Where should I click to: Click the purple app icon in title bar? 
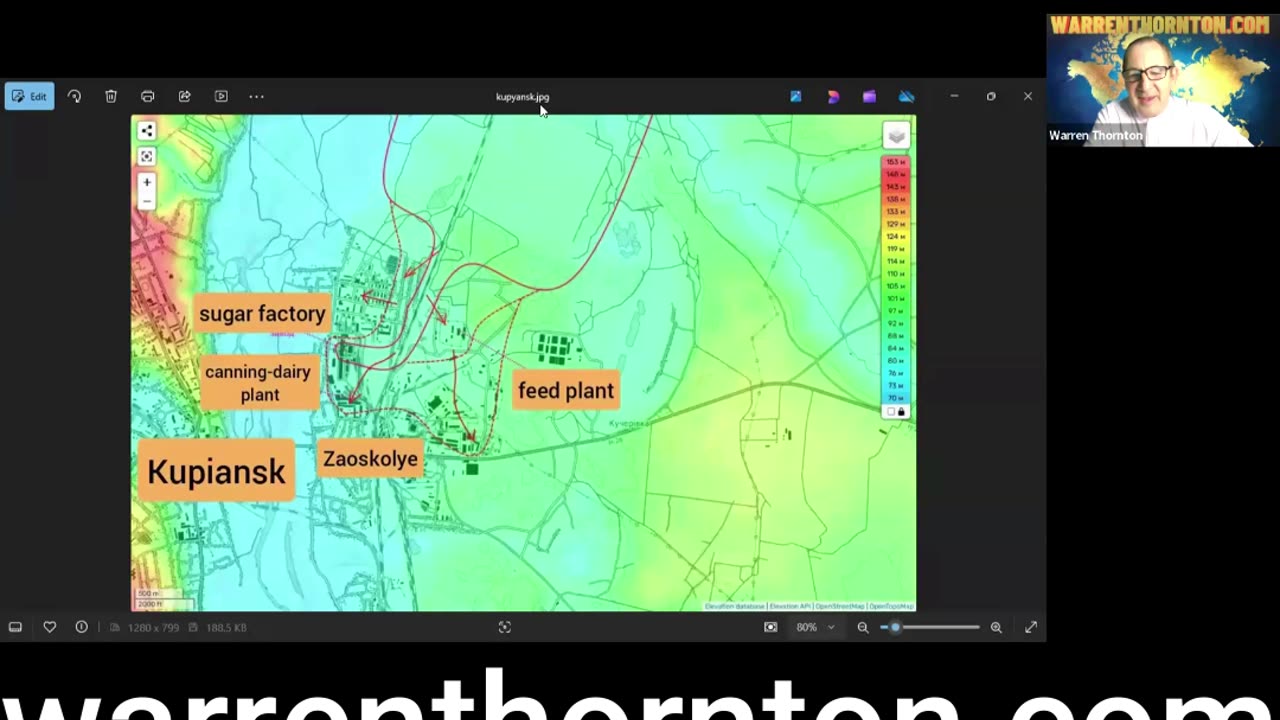point(869,96)
